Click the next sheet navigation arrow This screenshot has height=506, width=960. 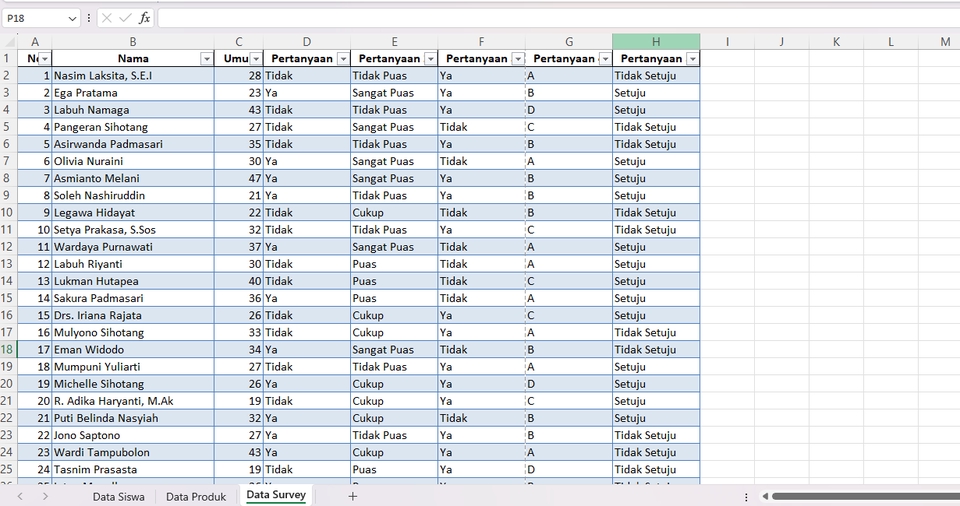[x=45, y=496]
